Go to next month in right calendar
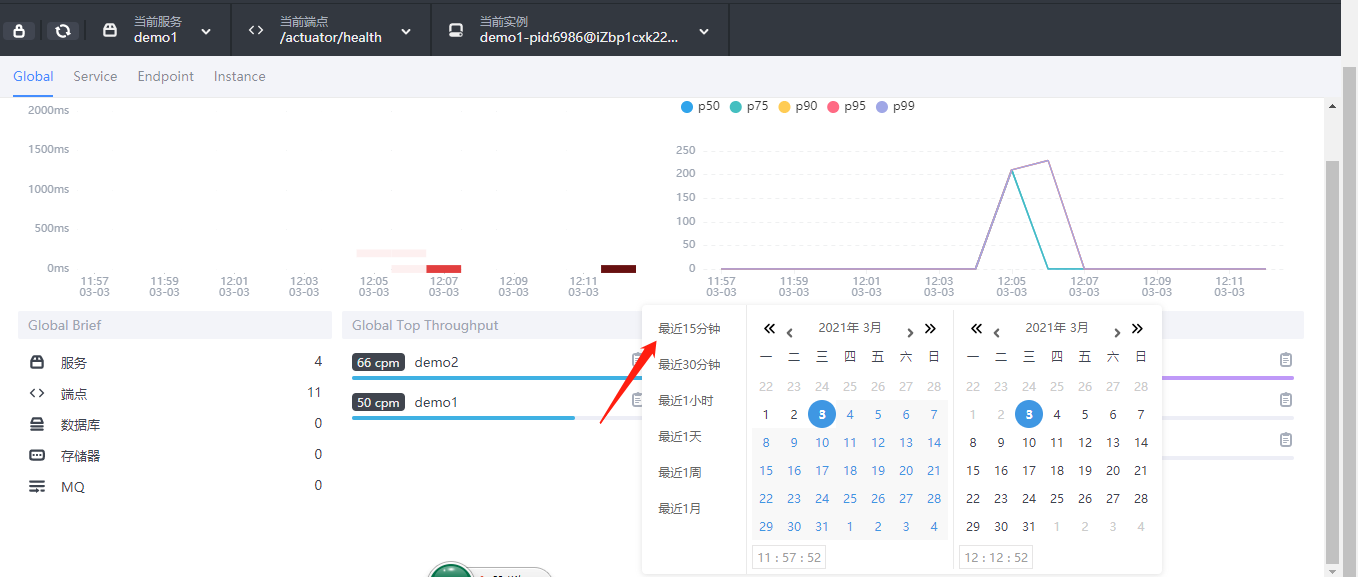Image resolution: width=1358 pixels, height=577 pixels. click(x=1117, y=332)
